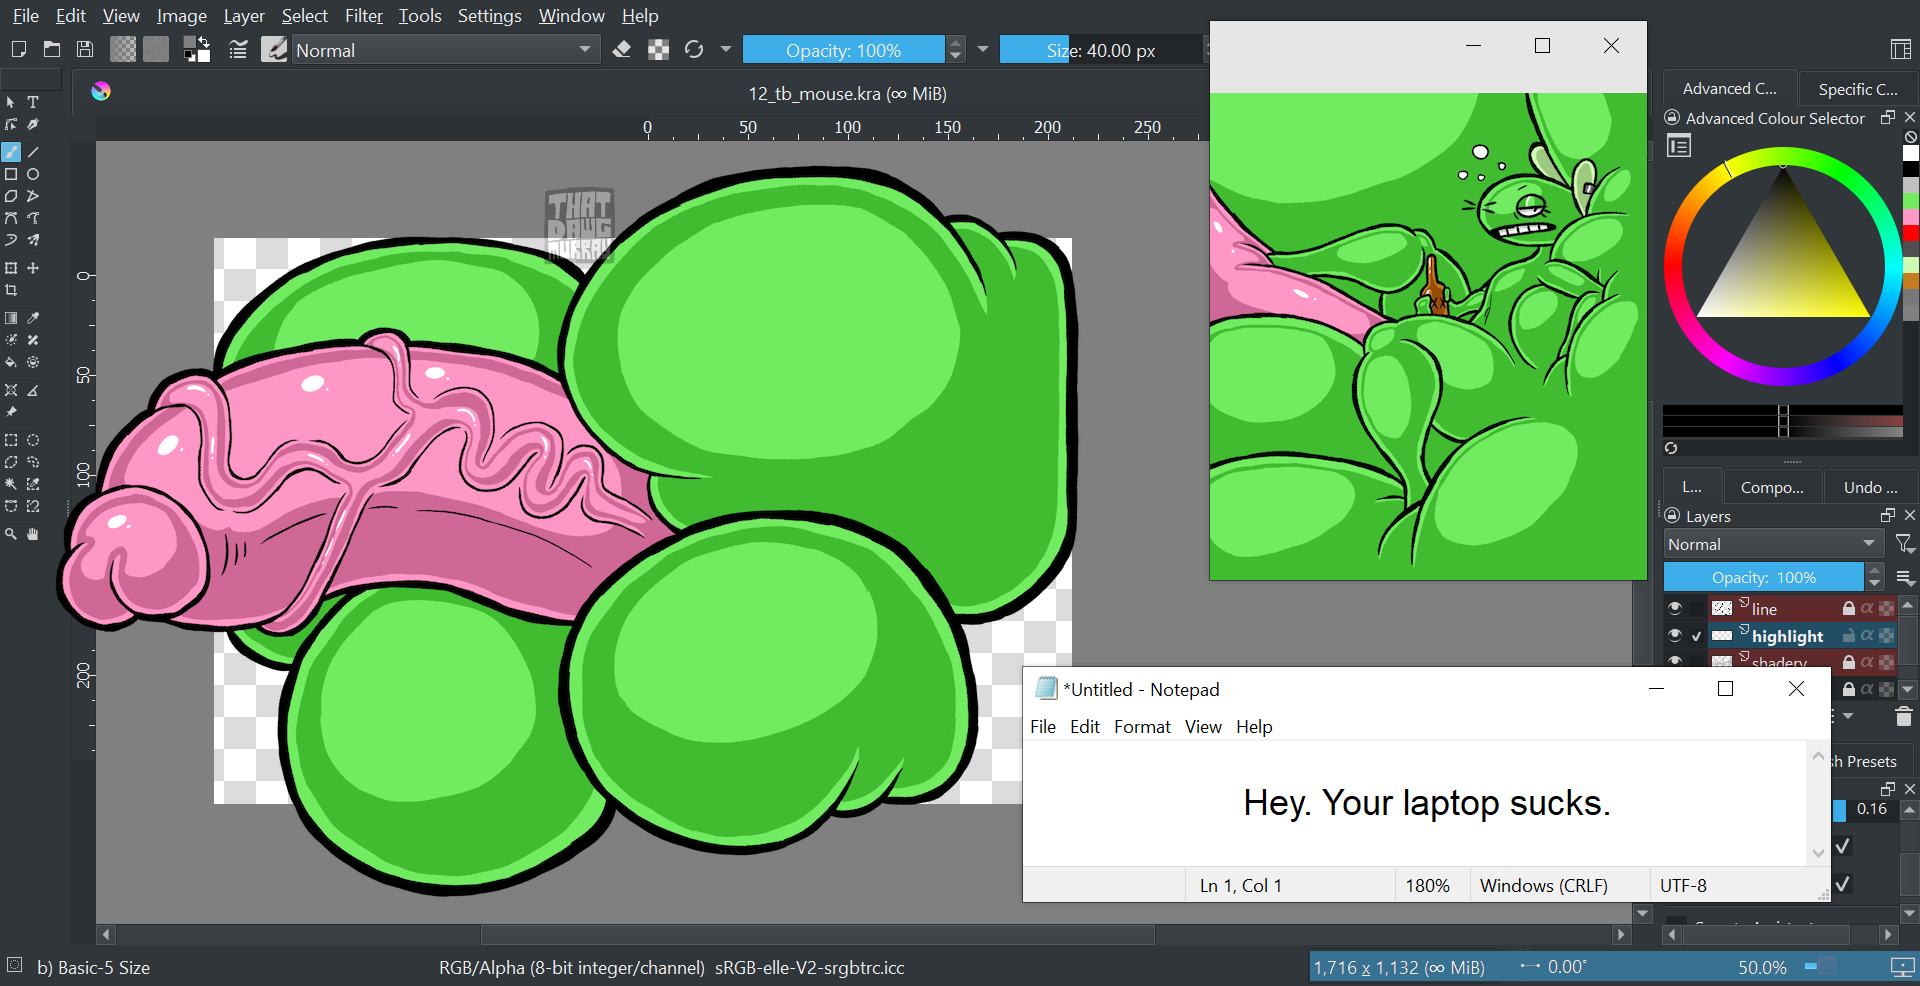Switch to the Specific C... colour tab
The image size is (1920, 986).
pos(1858,89)
